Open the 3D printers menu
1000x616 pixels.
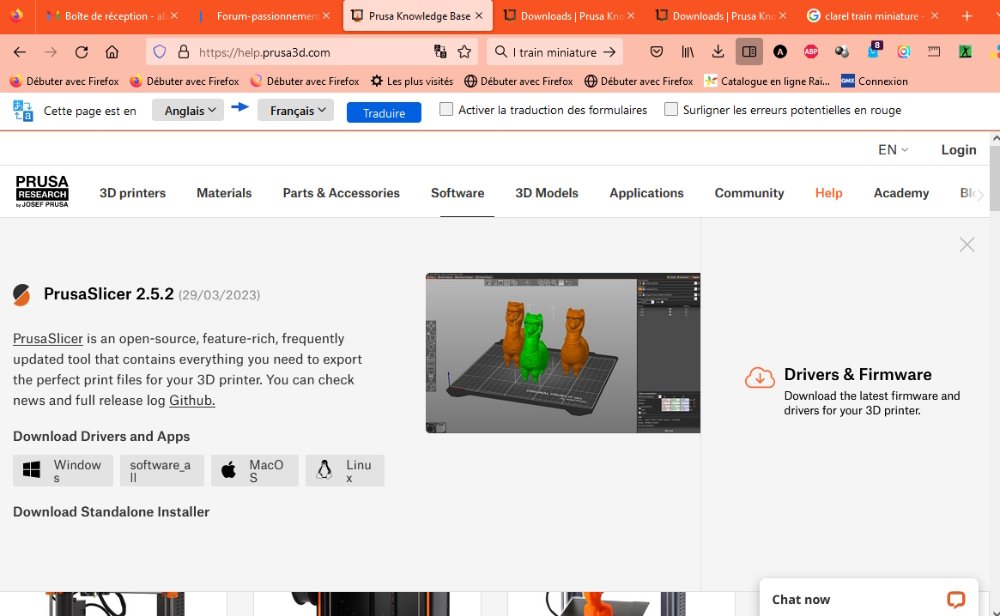tap(133, 193)
